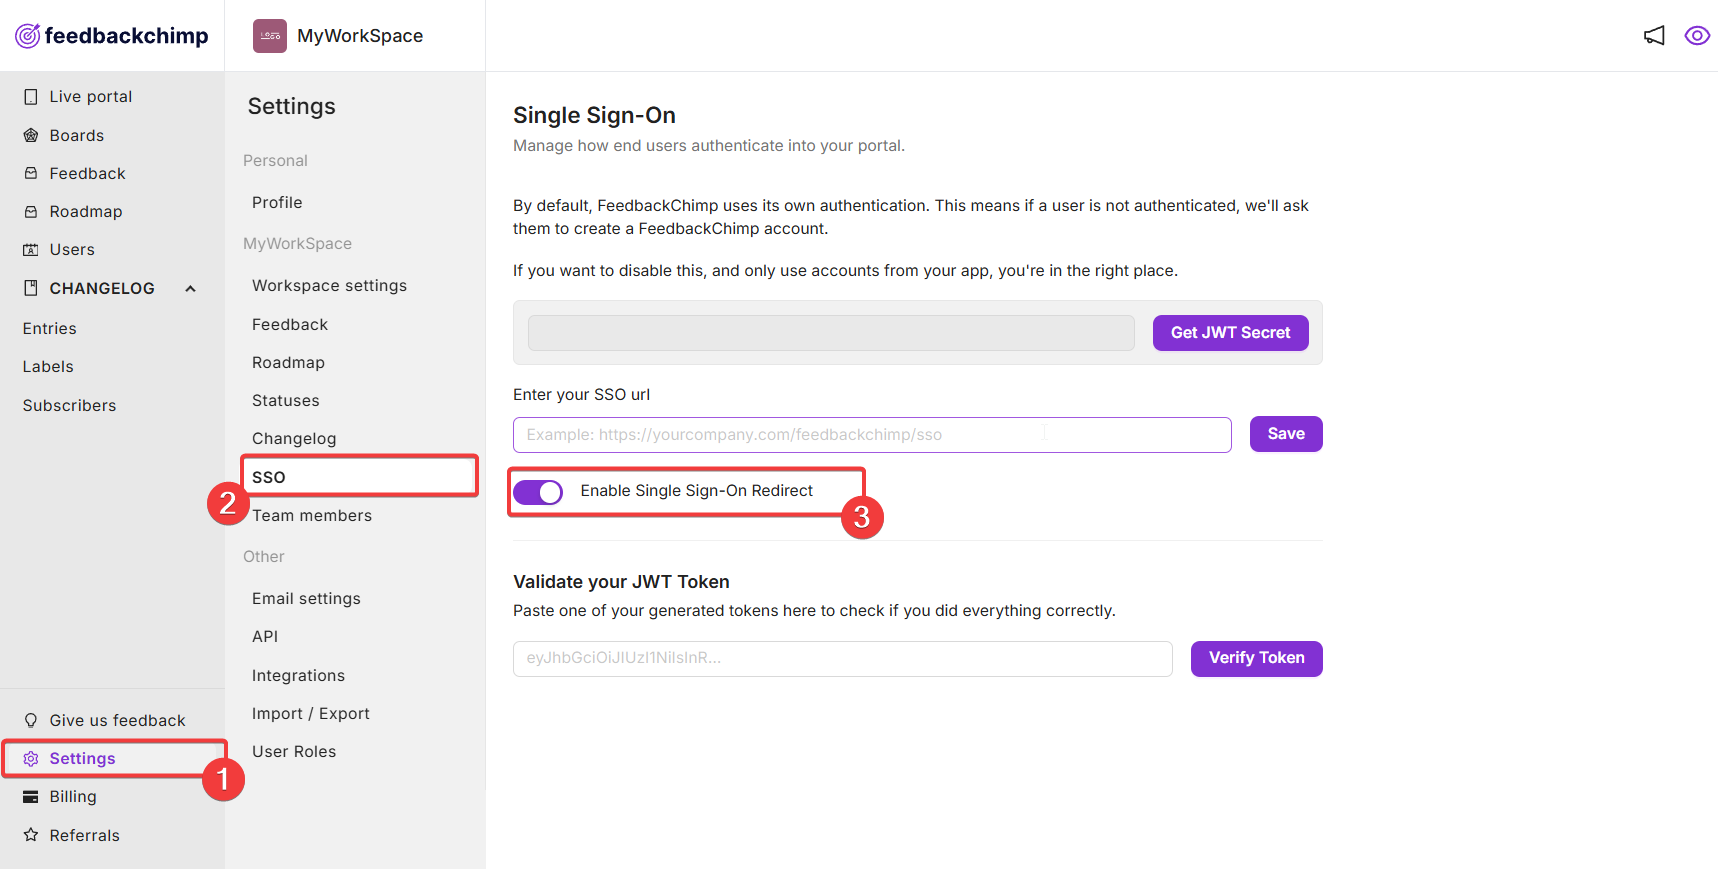This screenshot has height=869, width=1718.
Task: Click the 'Validate your JWT Token' heading
Action: (621, 582)
